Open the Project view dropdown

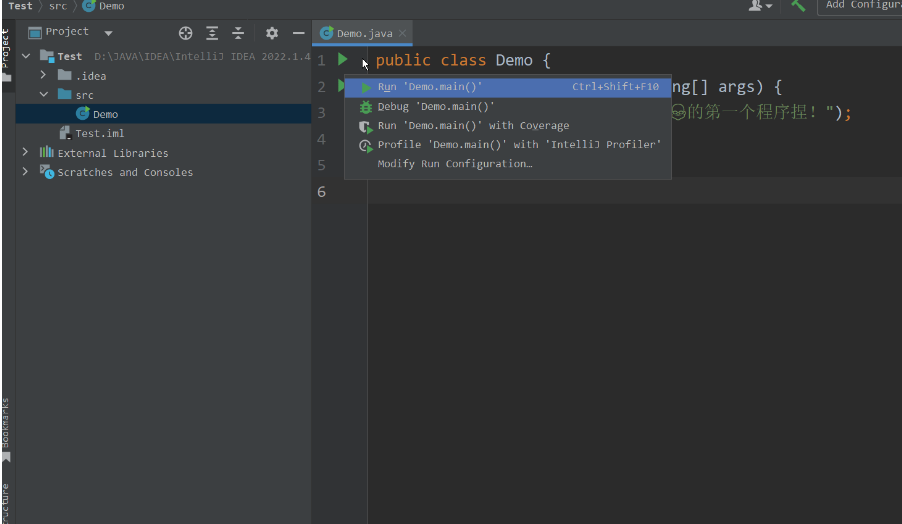(108, 33)
